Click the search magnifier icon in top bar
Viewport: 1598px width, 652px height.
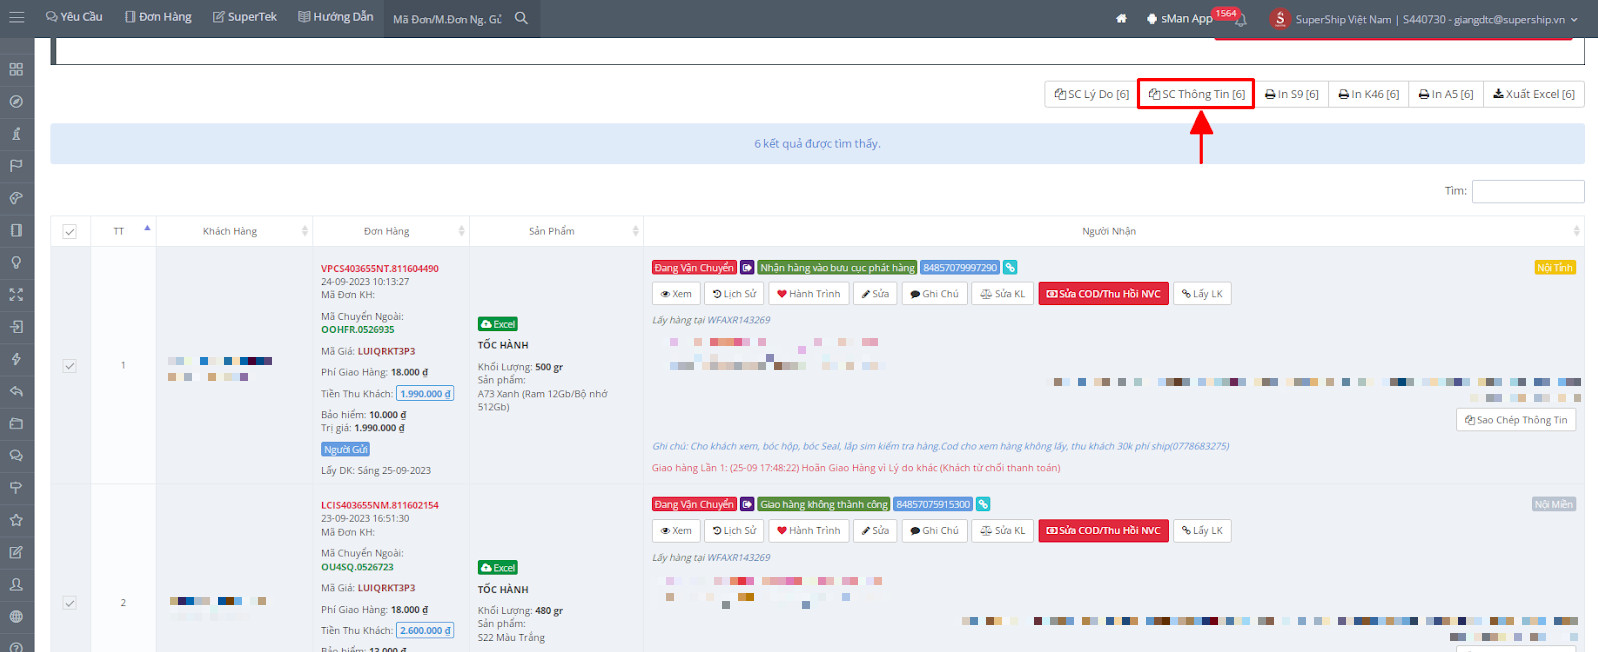point(521,18)
